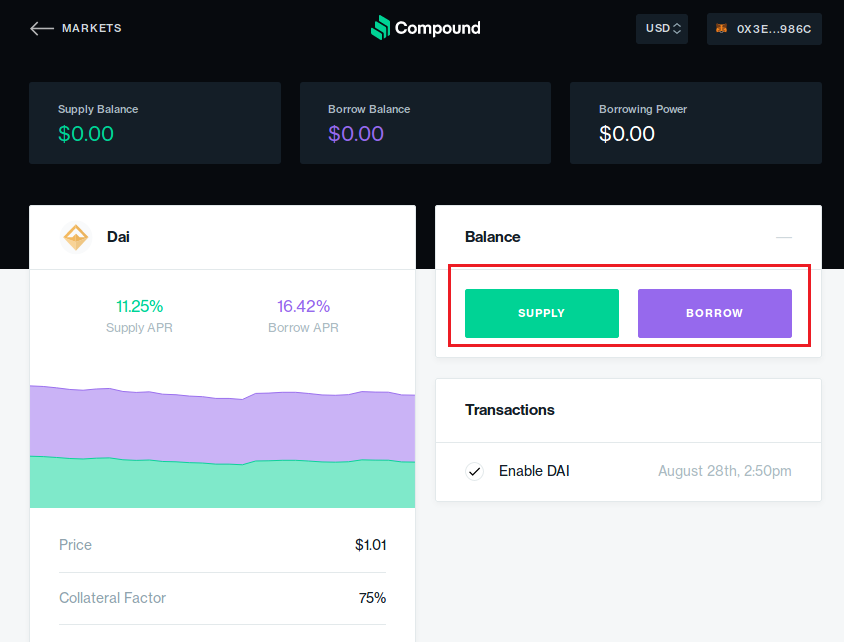Go back via the MARKETS link
Viewport: 844px width, 642px height.
[92, 28]
